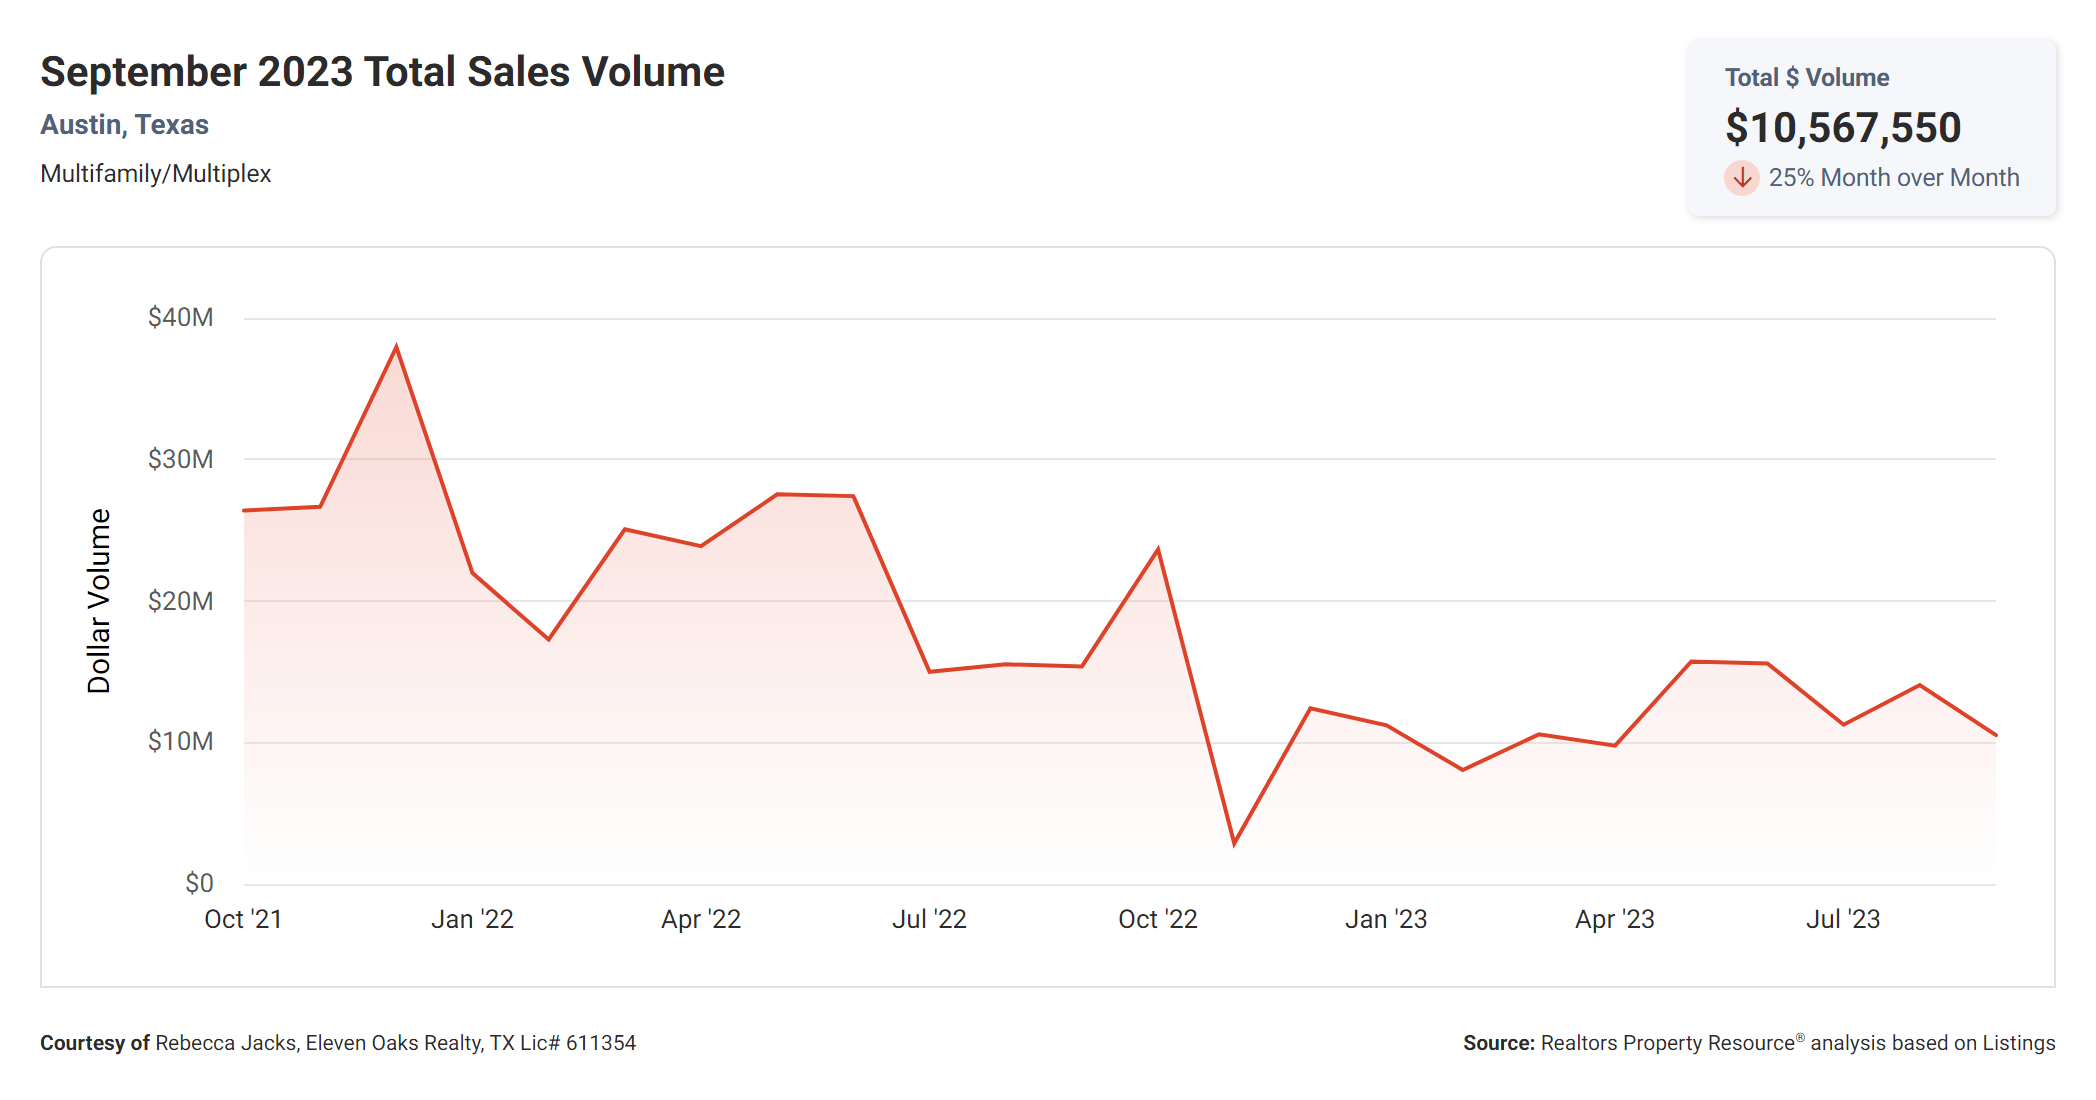This screenshot has height=1100, width=2096.
Task: Click the $30M y-axis label
Action: click(x=180, y=460)
